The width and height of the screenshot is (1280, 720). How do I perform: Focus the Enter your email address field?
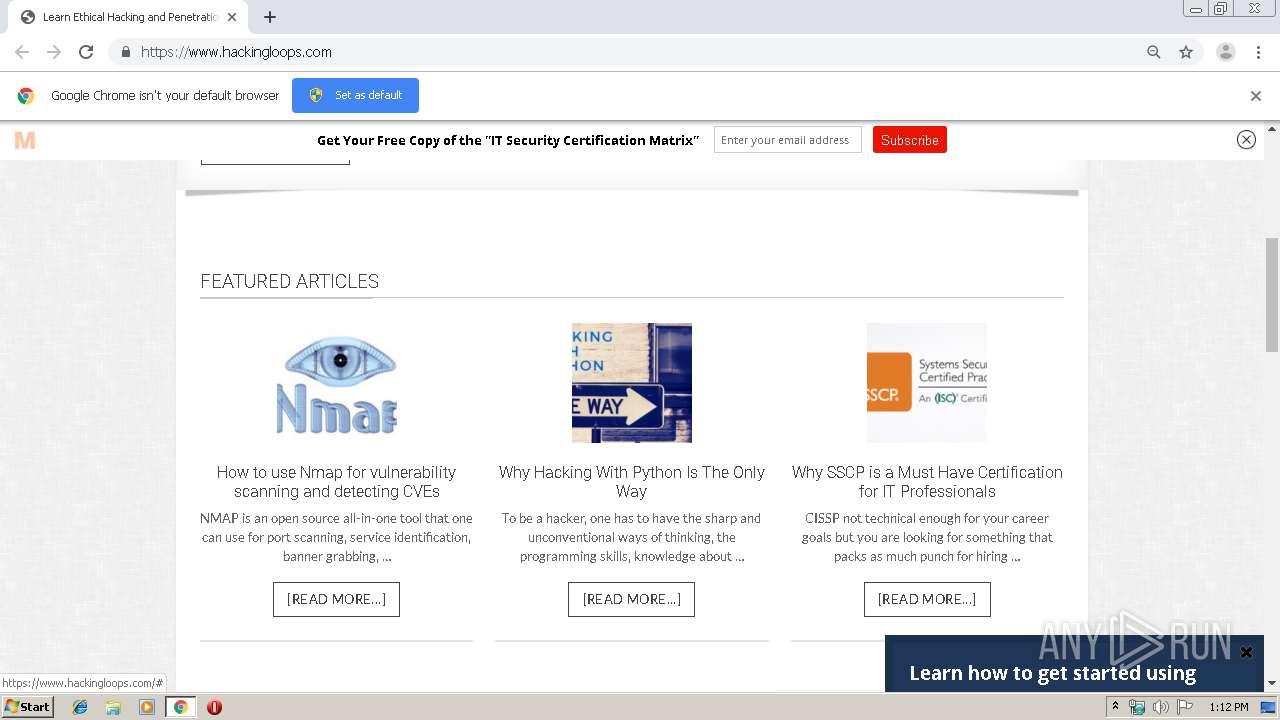[x=787, y=140]
